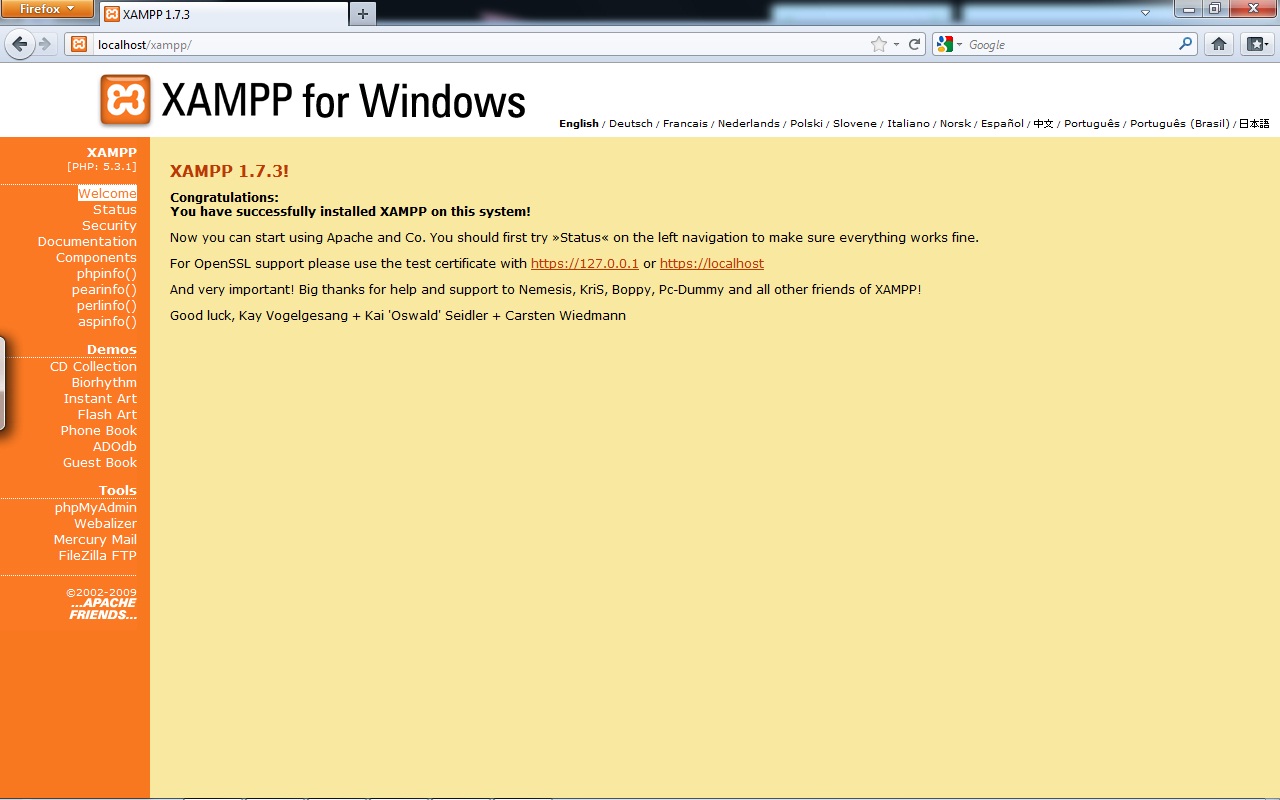This screenshot has height=800, width=1280.
Task: Open the Firefox menu button
Action: (47, 9)
